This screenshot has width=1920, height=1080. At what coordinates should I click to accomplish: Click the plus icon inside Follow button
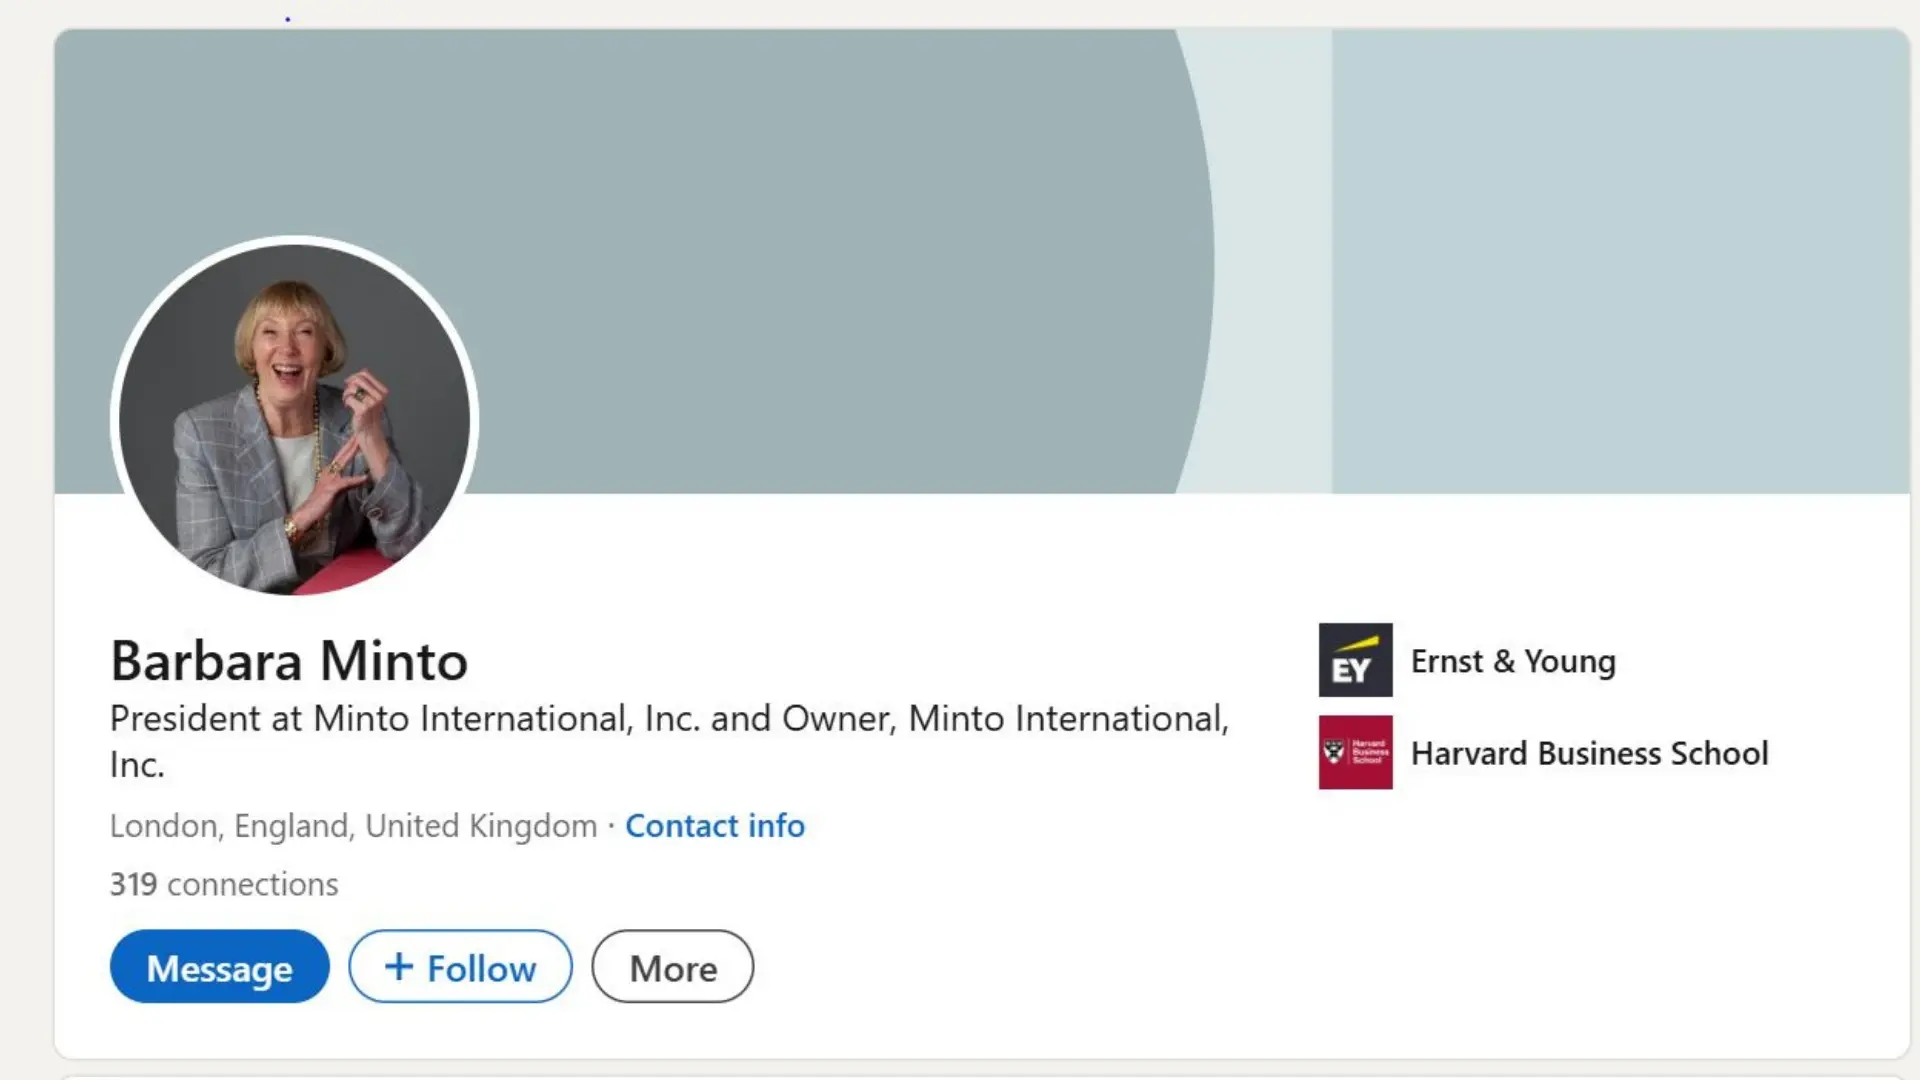coord(399,966)
